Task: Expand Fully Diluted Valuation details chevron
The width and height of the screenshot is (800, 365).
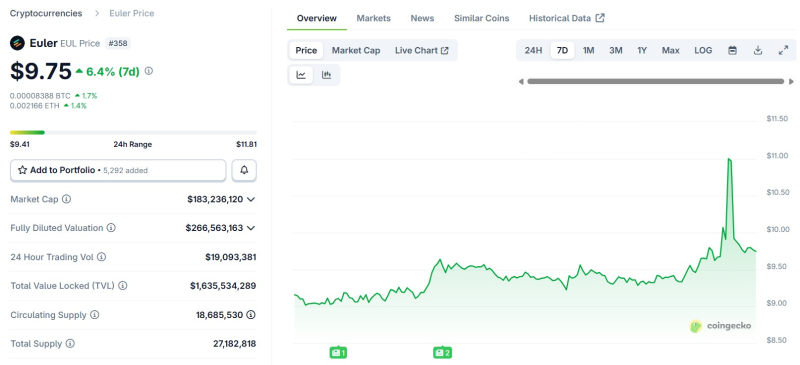Action: [x=251, y=228]
